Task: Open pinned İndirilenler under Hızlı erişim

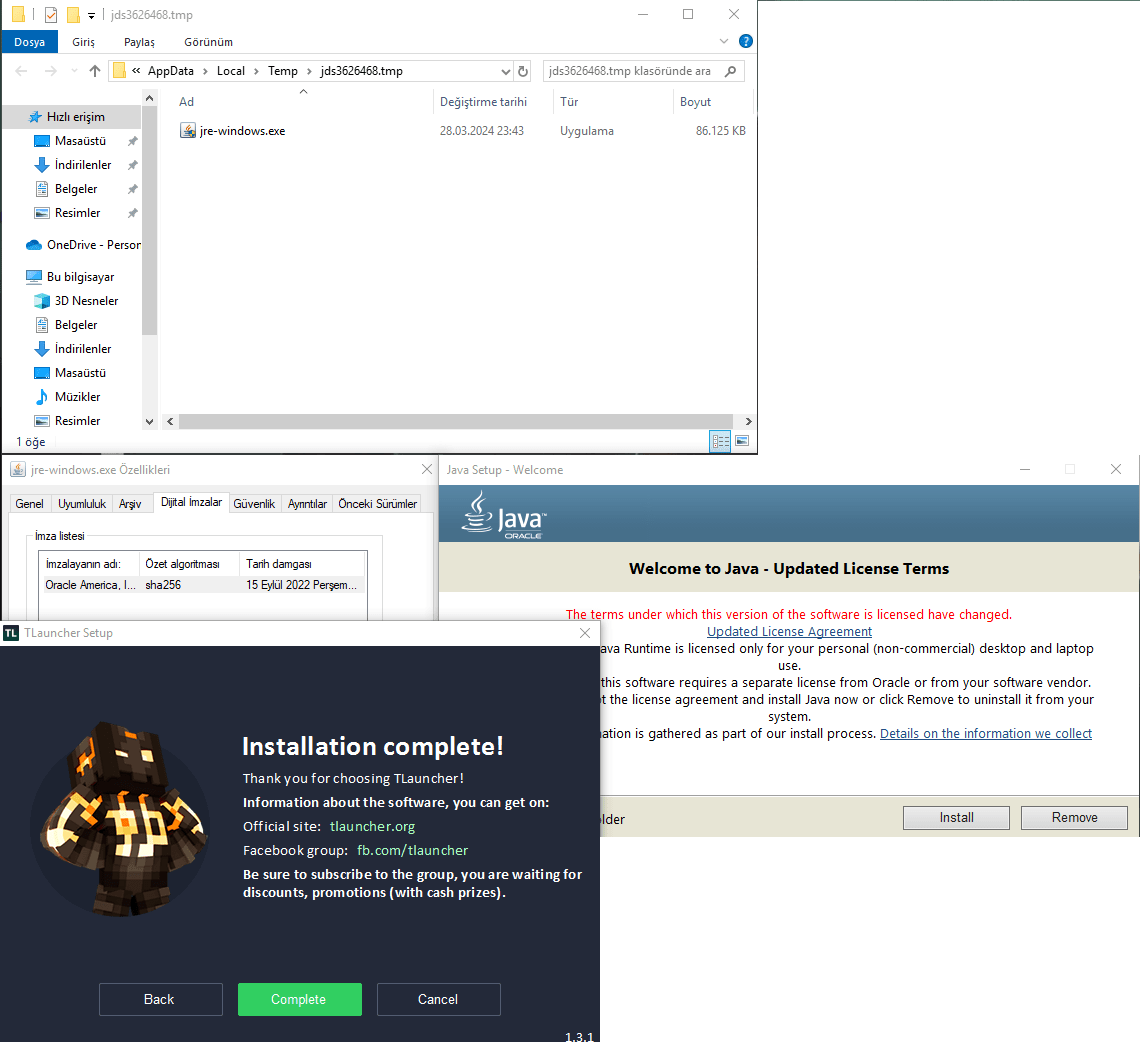Action: [x=83, y=165]
